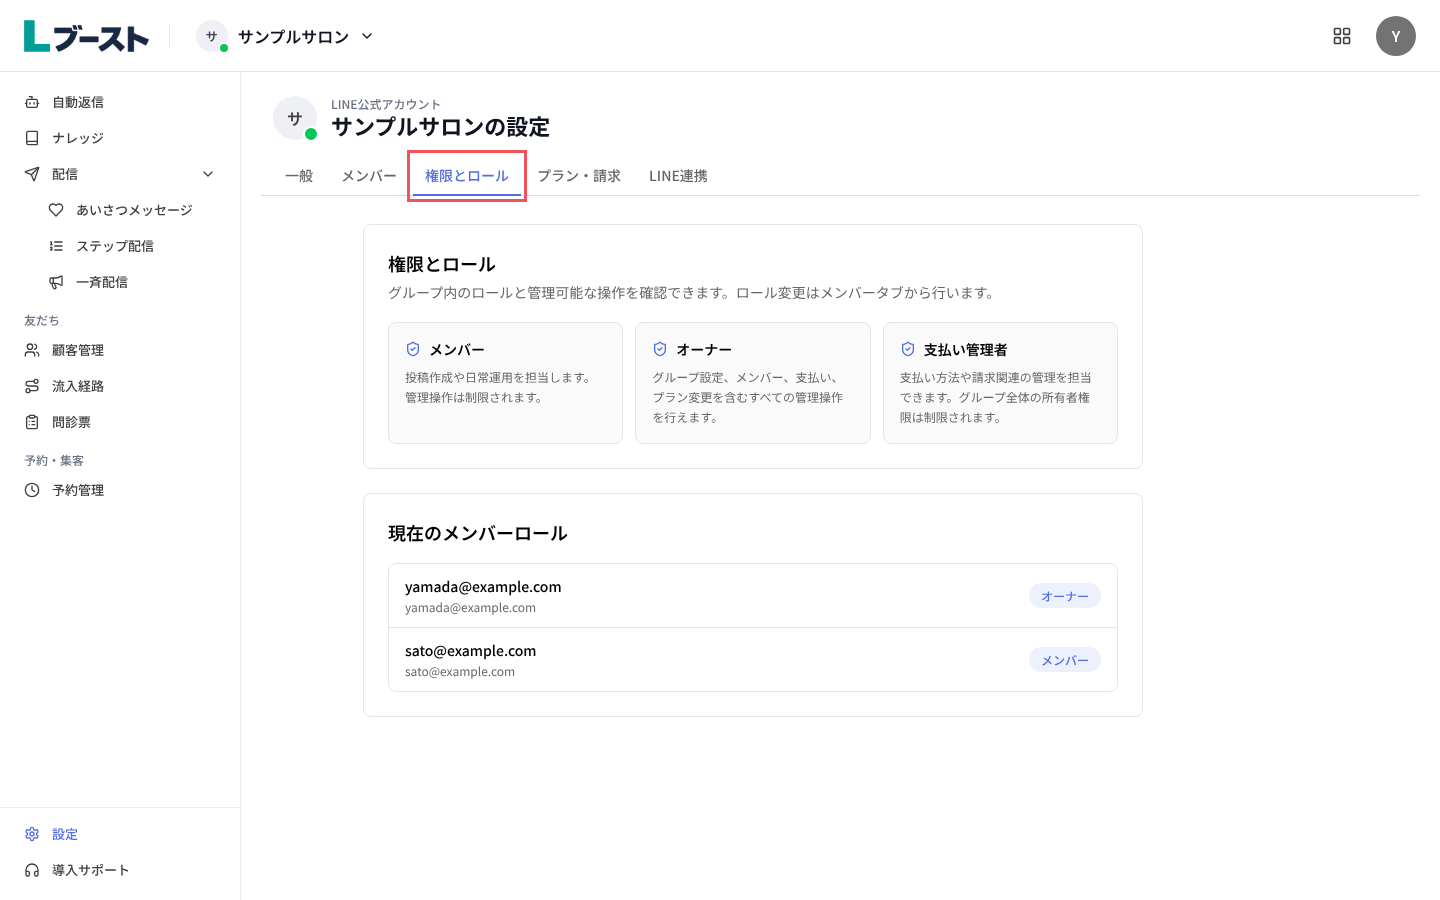The height and width of the screenshot is (900, 1440).
Task: Open ナレッジ from the sidebar
Action: (120, 138)
